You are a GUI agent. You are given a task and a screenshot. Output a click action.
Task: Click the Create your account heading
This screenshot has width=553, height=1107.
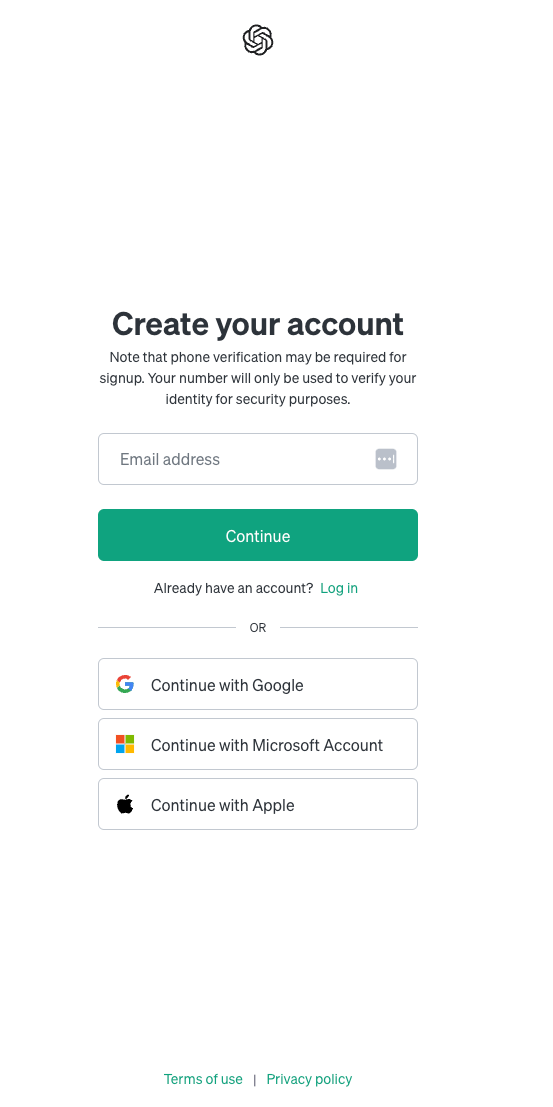tap(258, 324)
